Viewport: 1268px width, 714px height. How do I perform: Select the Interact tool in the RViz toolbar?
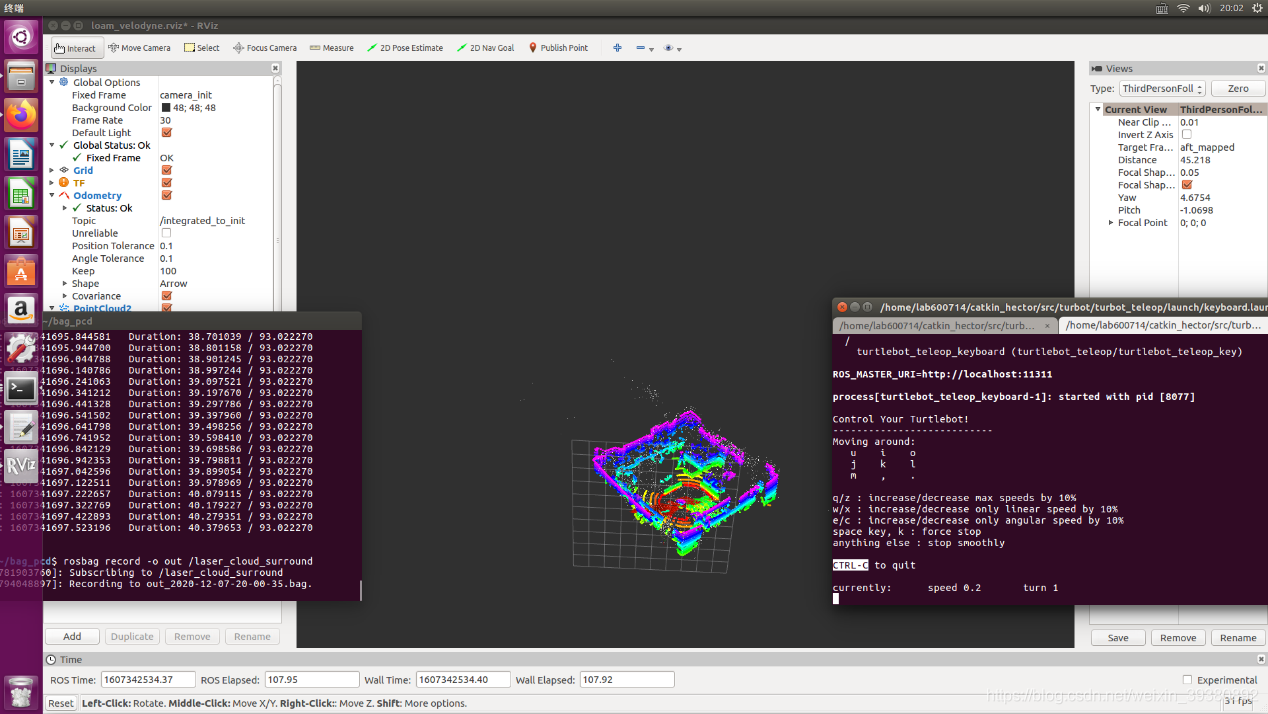75,48
